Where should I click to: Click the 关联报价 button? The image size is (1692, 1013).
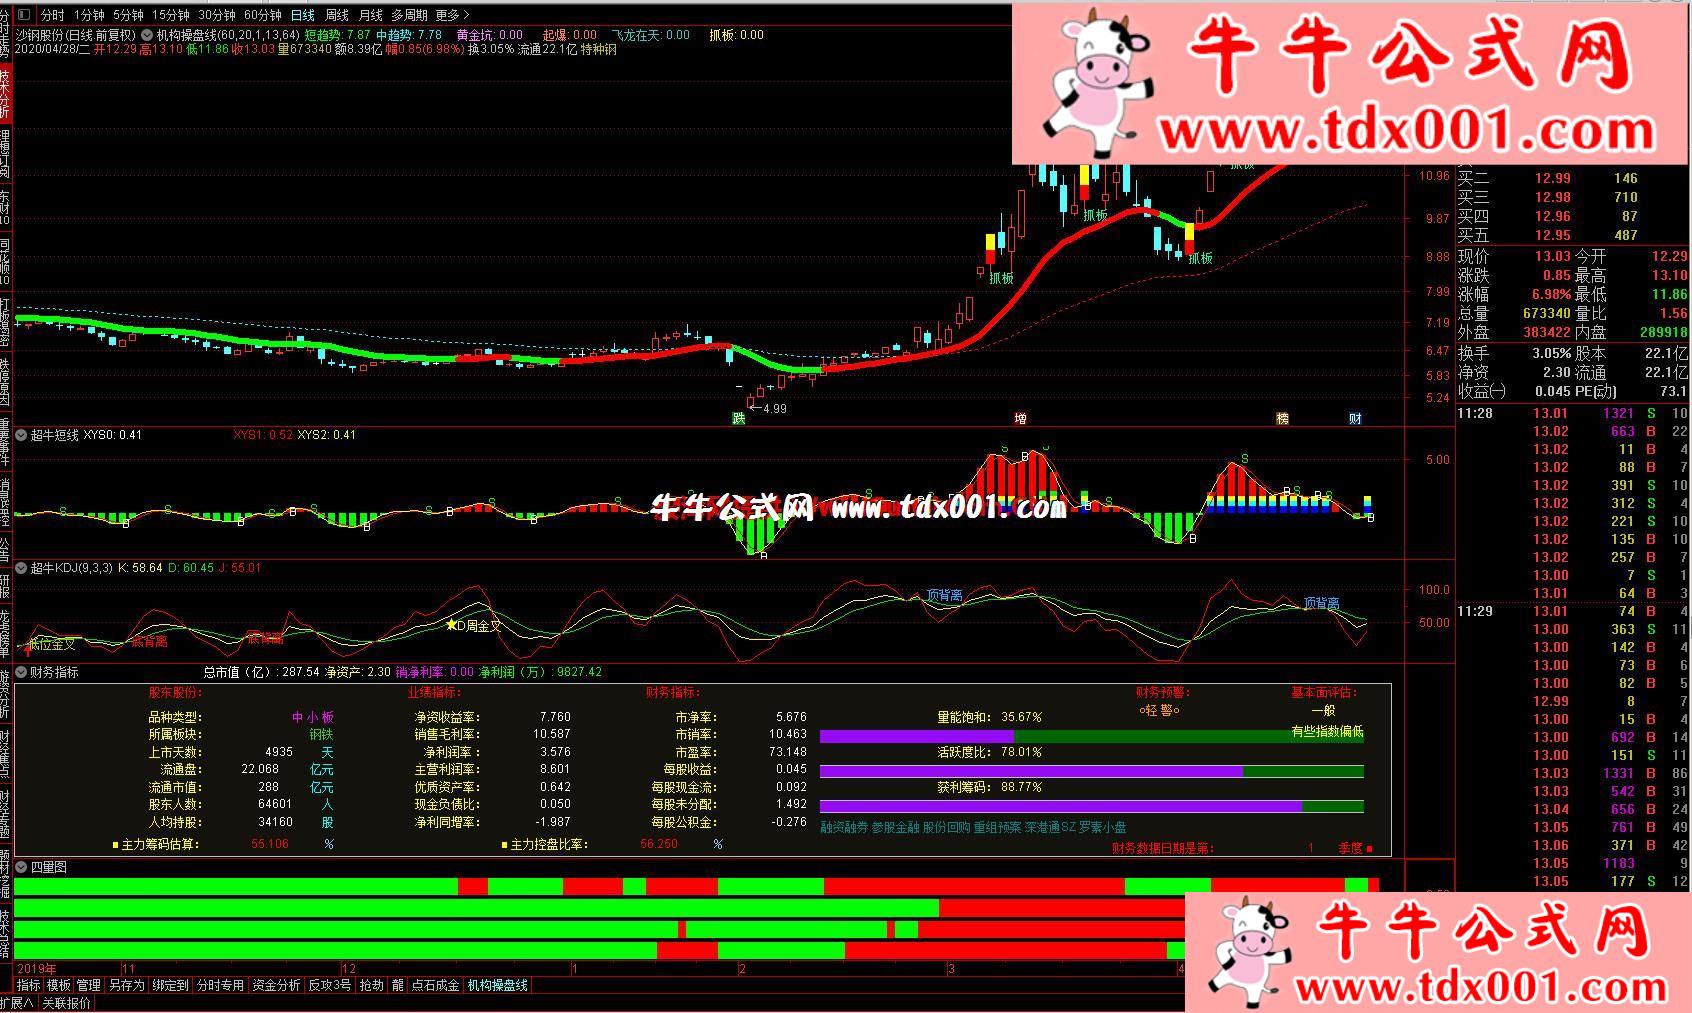coord(66,1003)
